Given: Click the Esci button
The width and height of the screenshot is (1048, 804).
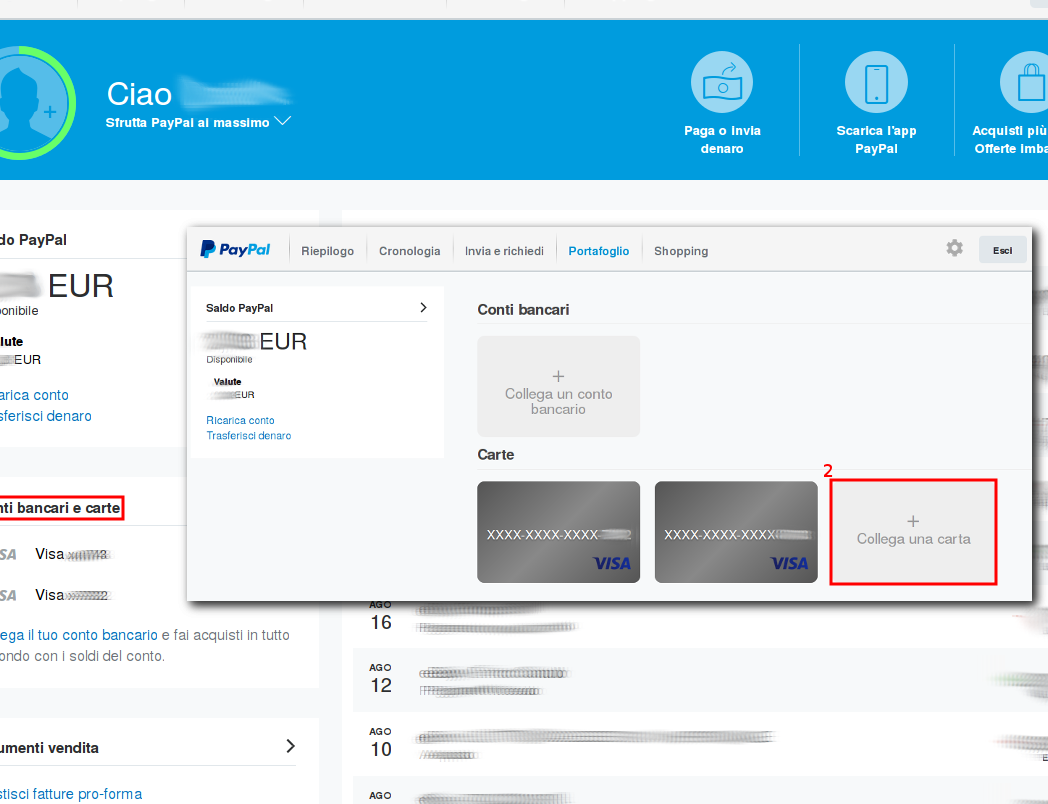Looking at the screenshot, I should 1003,250.
